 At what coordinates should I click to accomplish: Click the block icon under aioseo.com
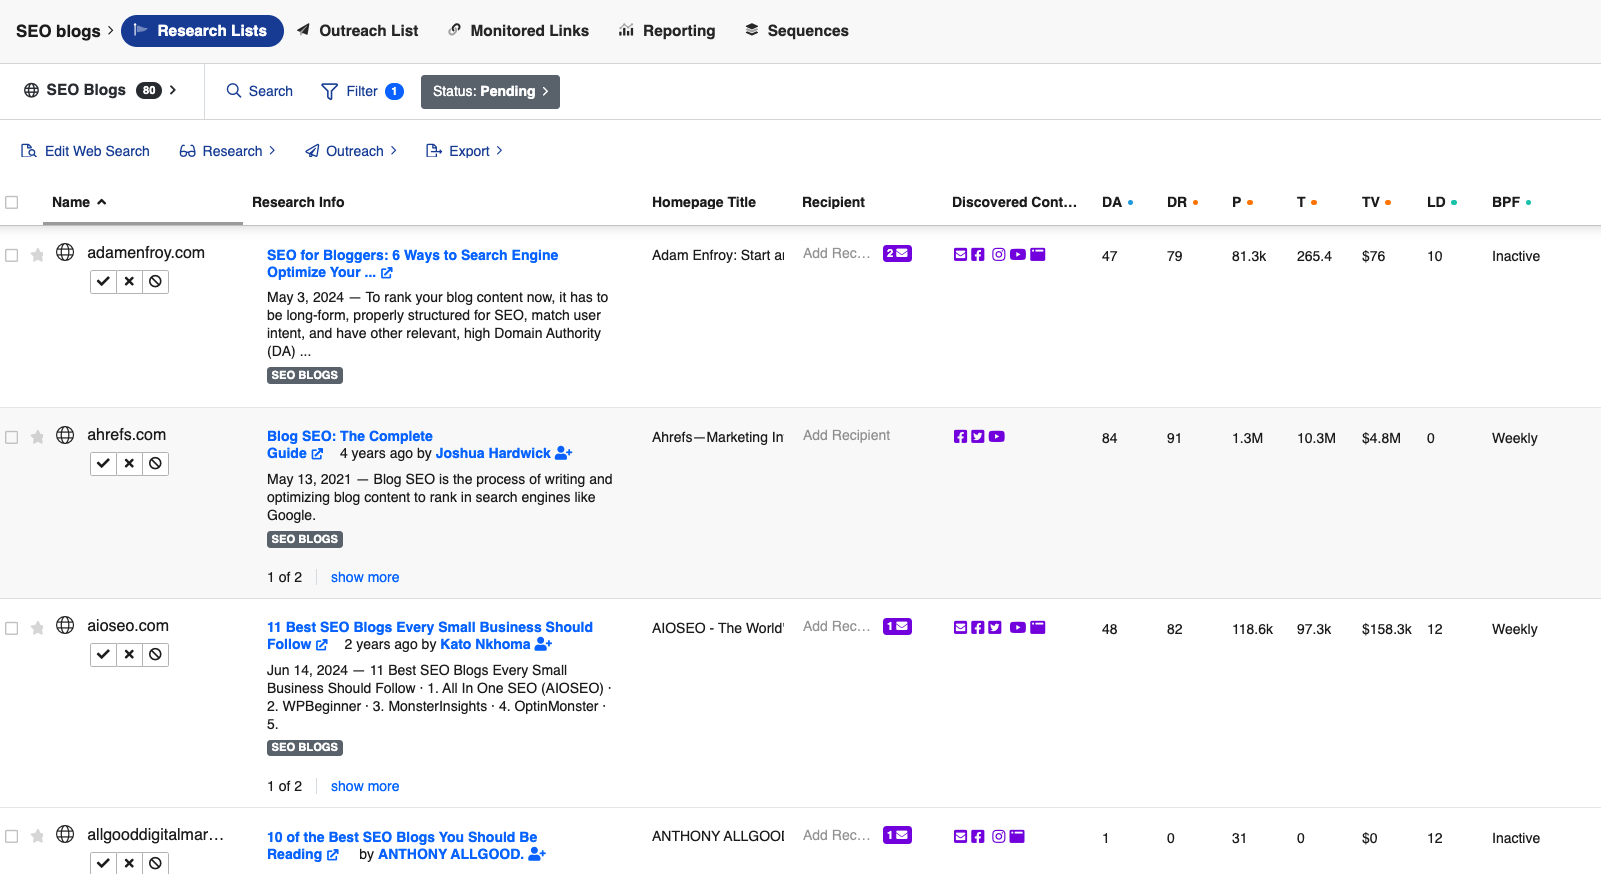[x=155, y=655]
